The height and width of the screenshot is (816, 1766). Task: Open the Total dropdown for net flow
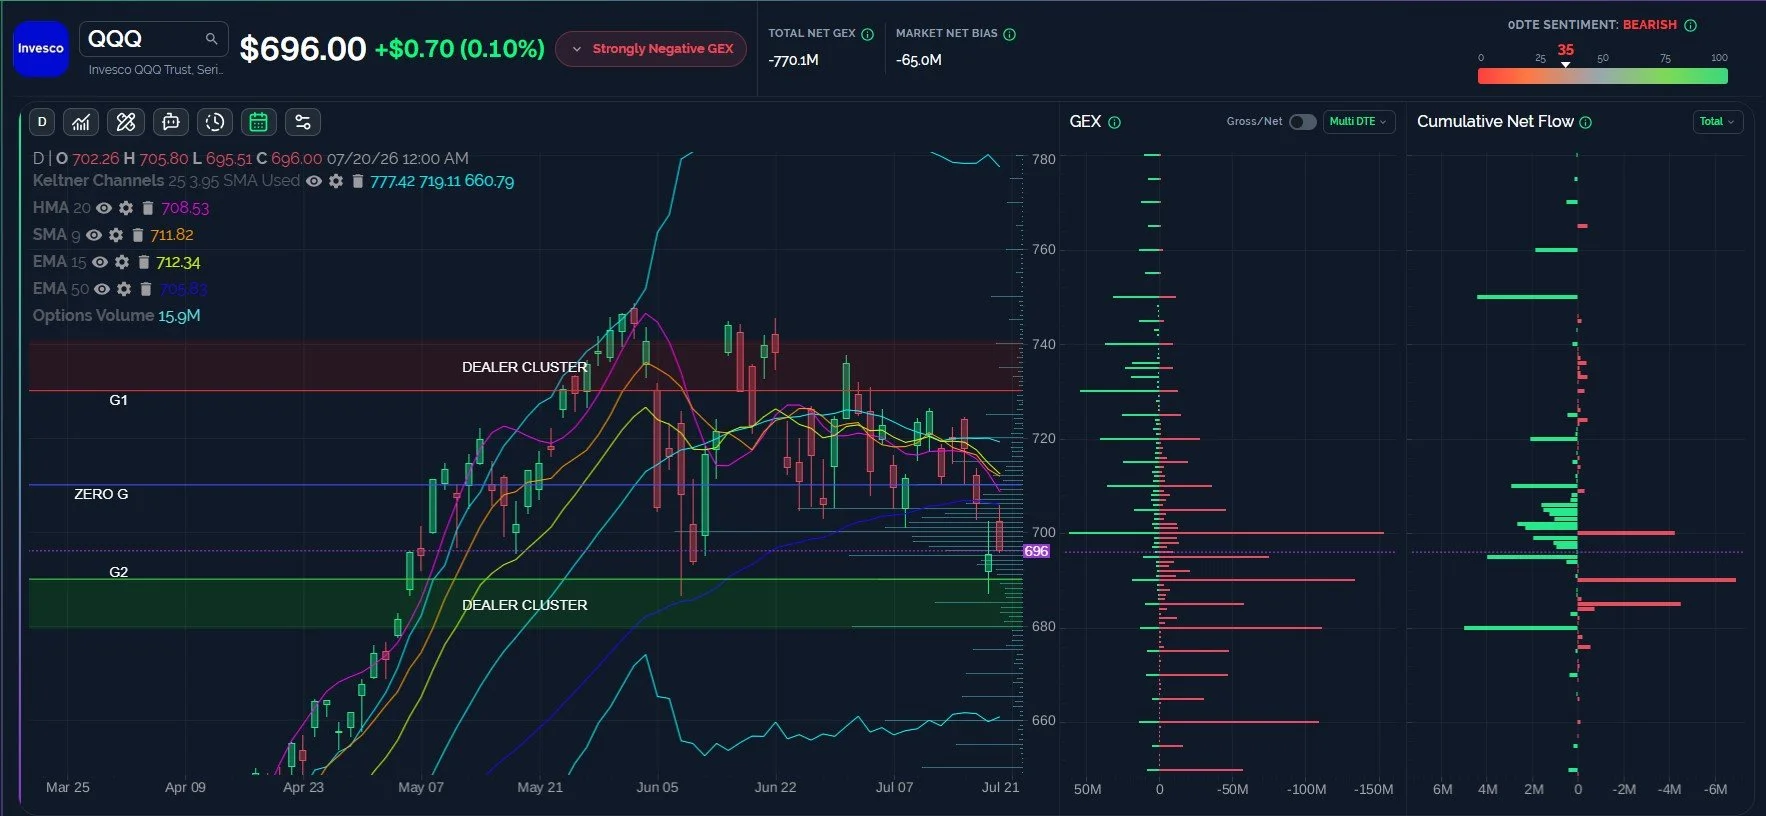tap(1717, 122)
